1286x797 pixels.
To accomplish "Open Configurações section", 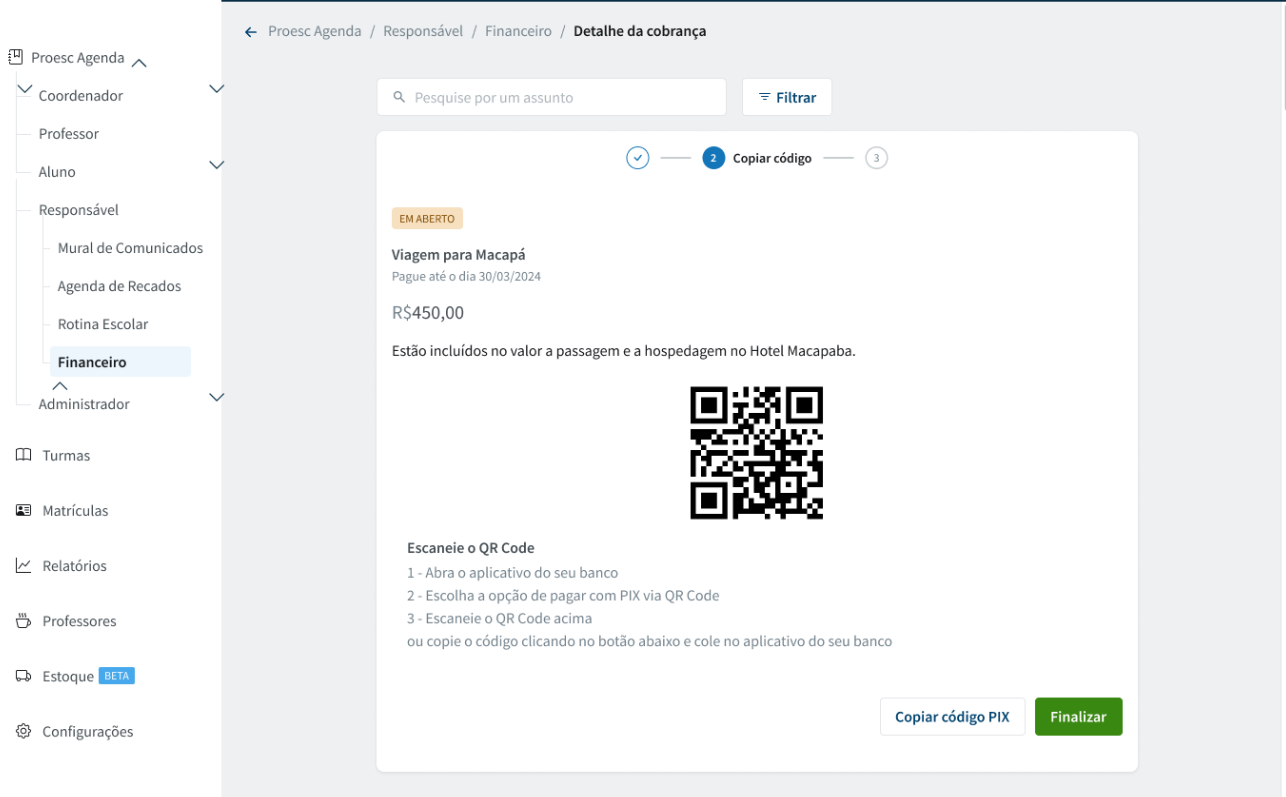I will (x=87, y=732).
